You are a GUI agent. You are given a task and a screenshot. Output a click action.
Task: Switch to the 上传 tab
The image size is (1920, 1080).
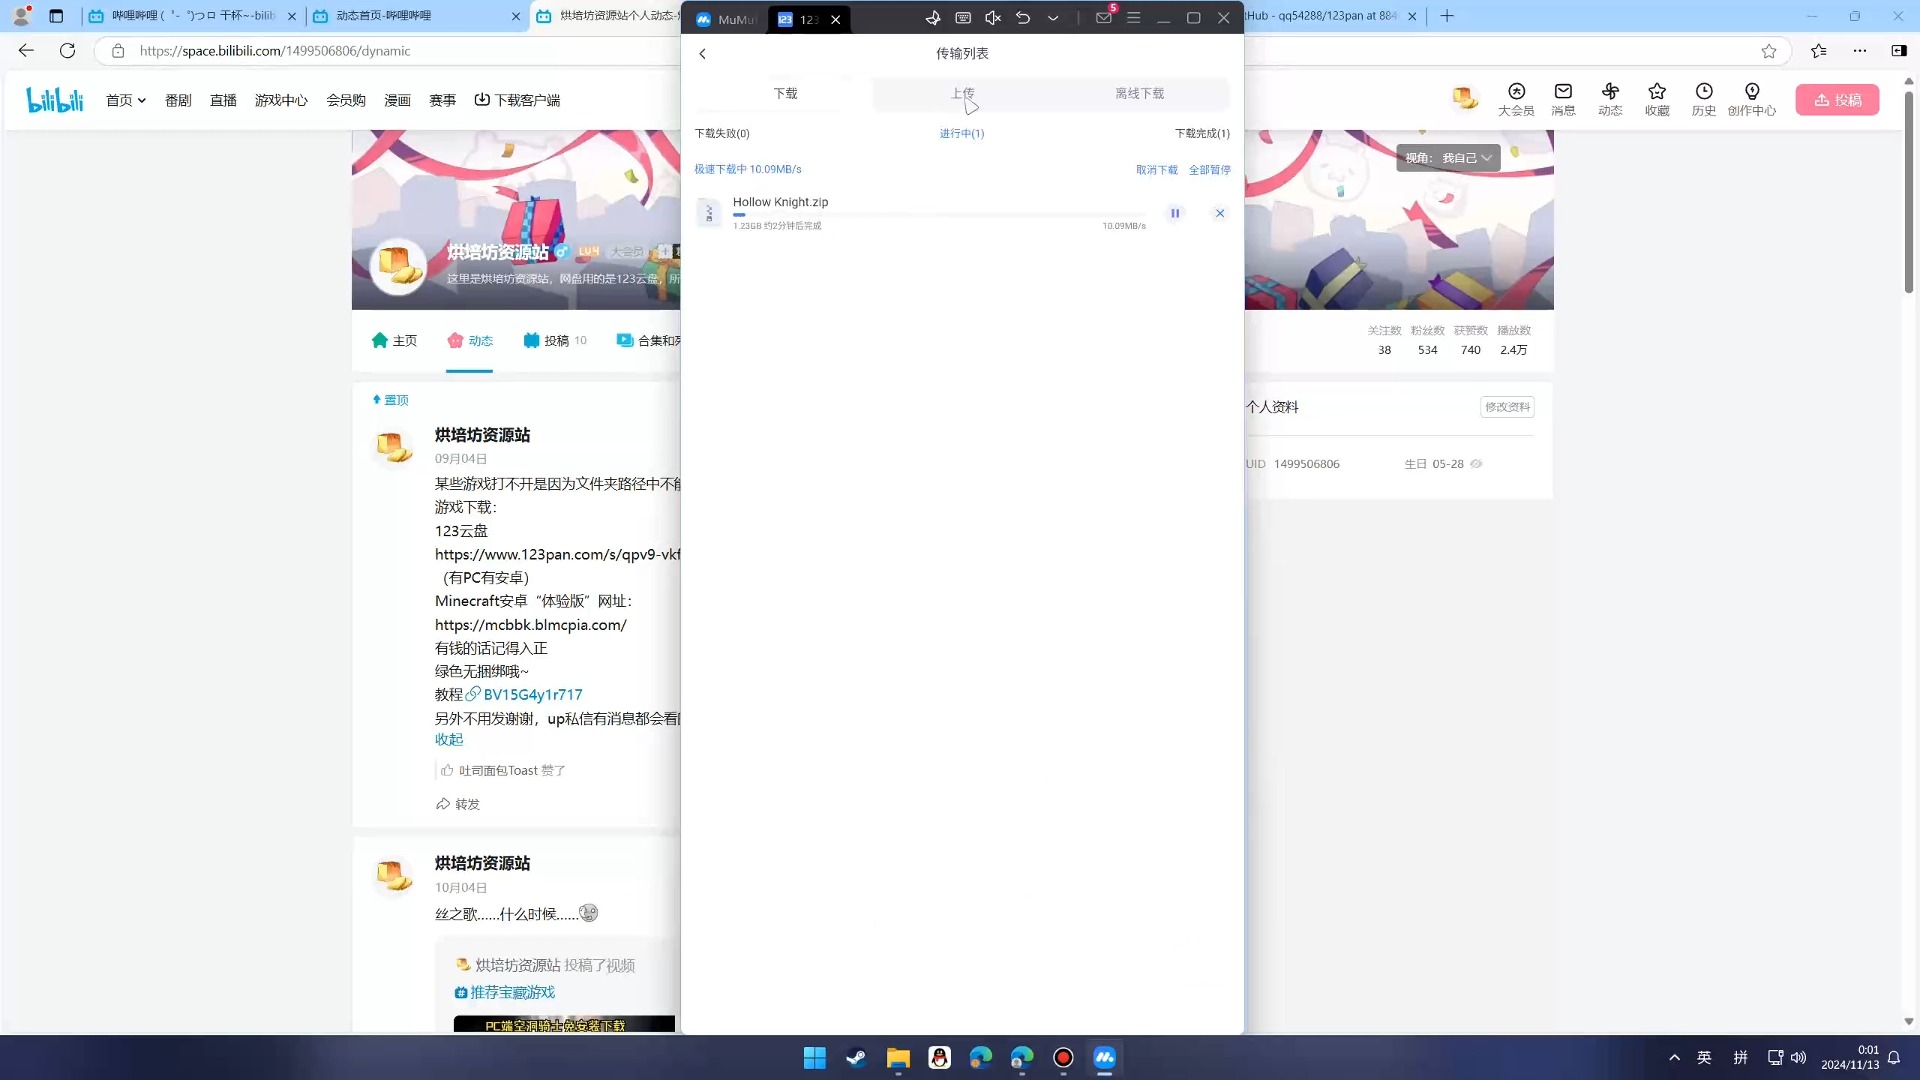[x=962, y=94]
